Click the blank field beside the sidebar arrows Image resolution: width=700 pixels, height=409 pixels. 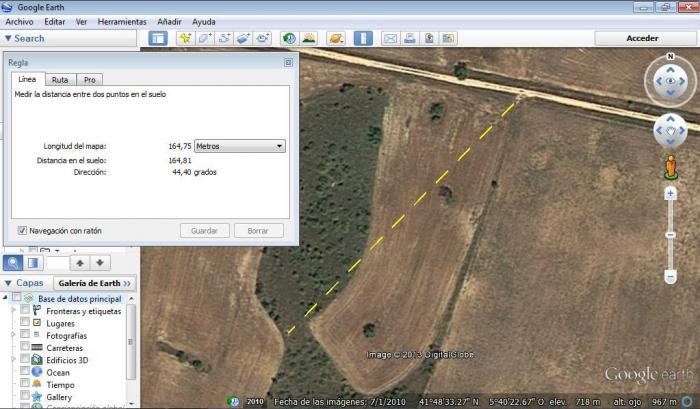pos(58,263)
